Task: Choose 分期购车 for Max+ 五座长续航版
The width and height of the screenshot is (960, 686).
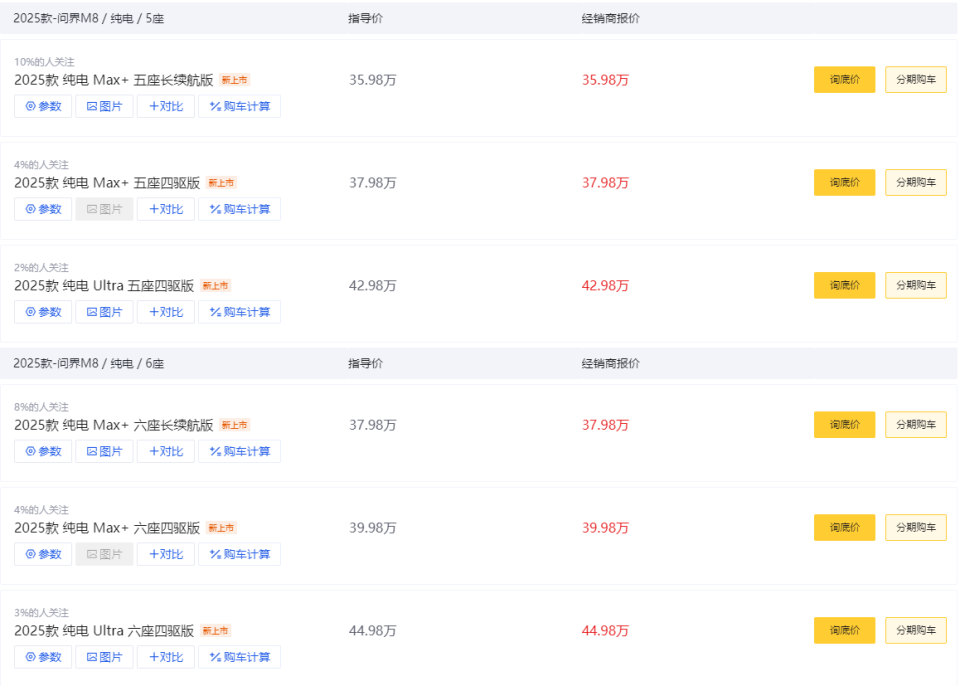Action: (916, 80)
